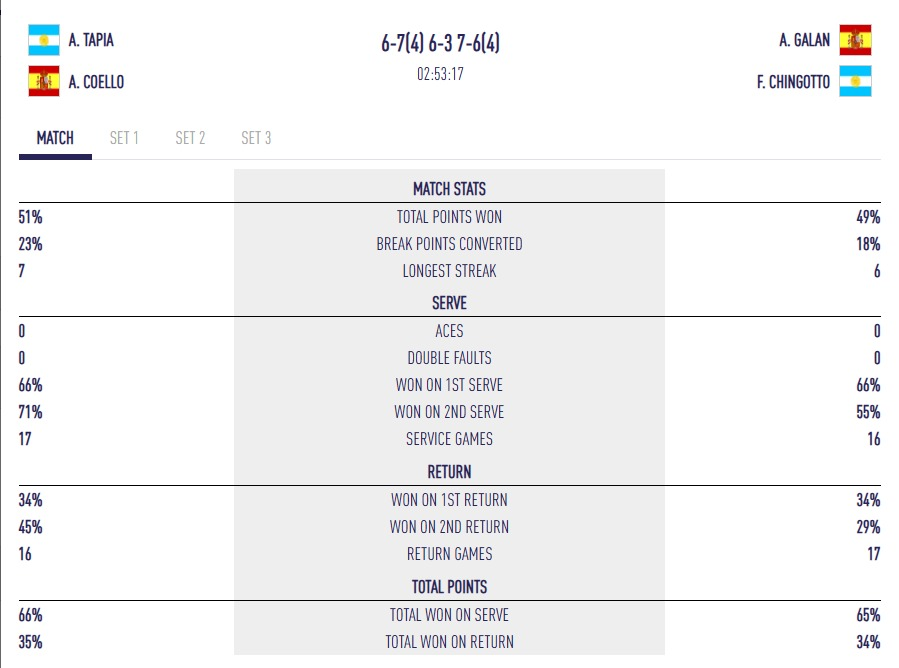
Task: Click the match score 6-7(4) 6-3 7-6(4)
Action: (x=449, y=44)
